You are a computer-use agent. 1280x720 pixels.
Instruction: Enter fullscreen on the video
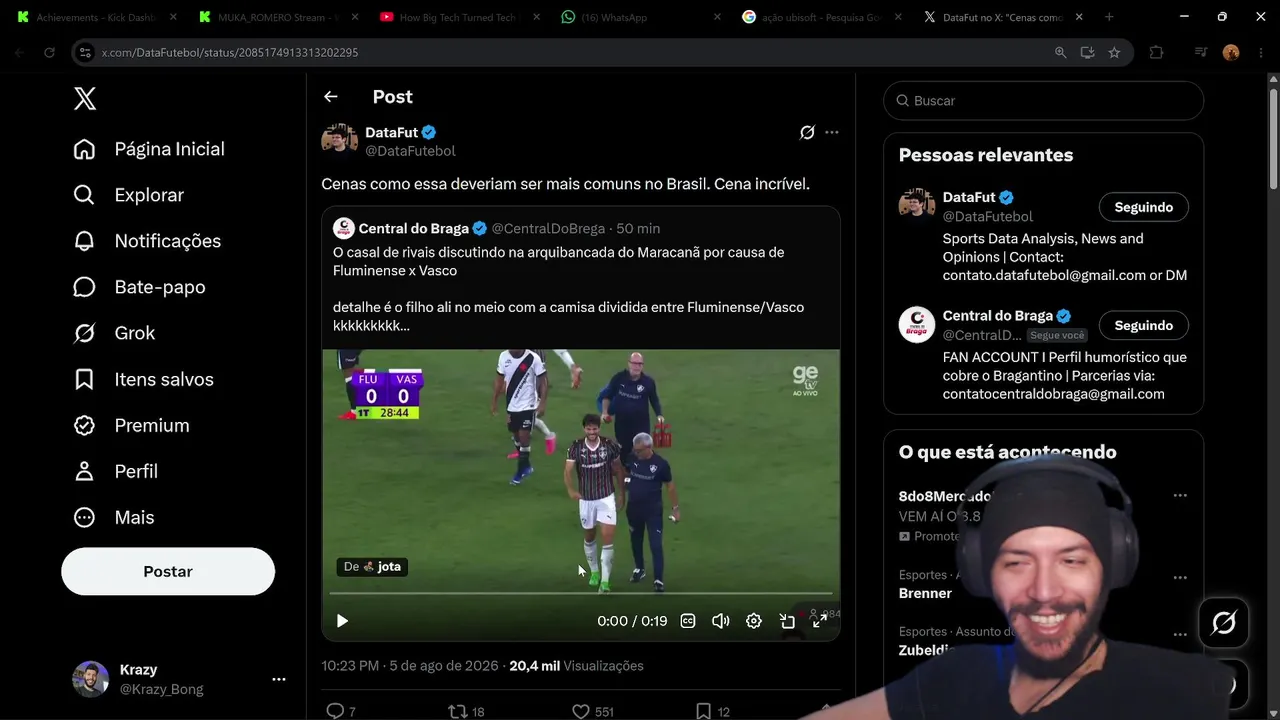819,621
